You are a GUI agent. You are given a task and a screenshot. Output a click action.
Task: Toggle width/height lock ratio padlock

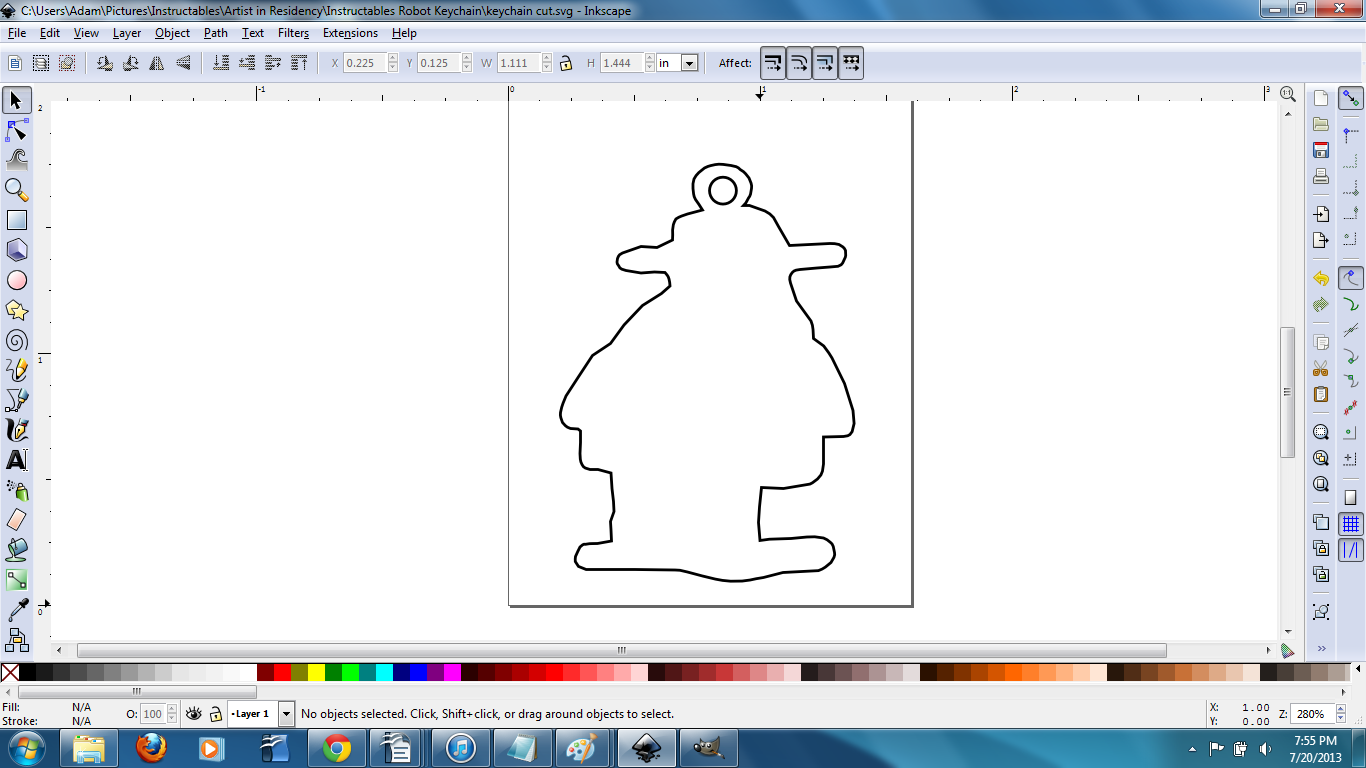click(566, 63)
